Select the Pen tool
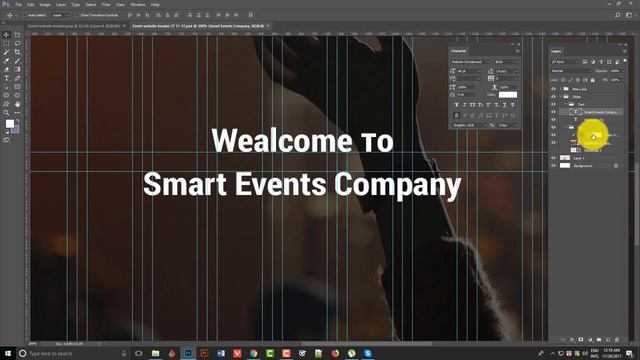 [x=17, y=78]
